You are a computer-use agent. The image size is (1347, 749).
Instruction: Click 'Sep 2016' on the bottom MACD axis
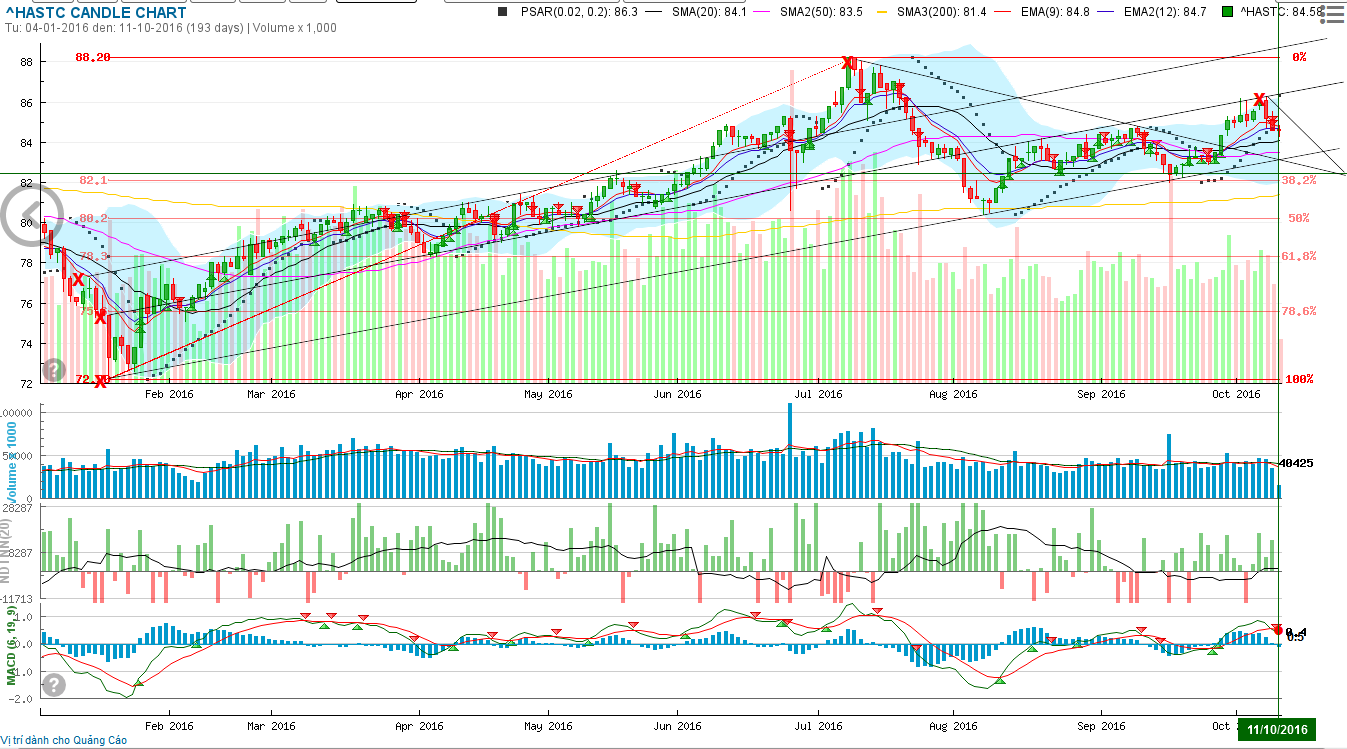(x=1101, y=726)
